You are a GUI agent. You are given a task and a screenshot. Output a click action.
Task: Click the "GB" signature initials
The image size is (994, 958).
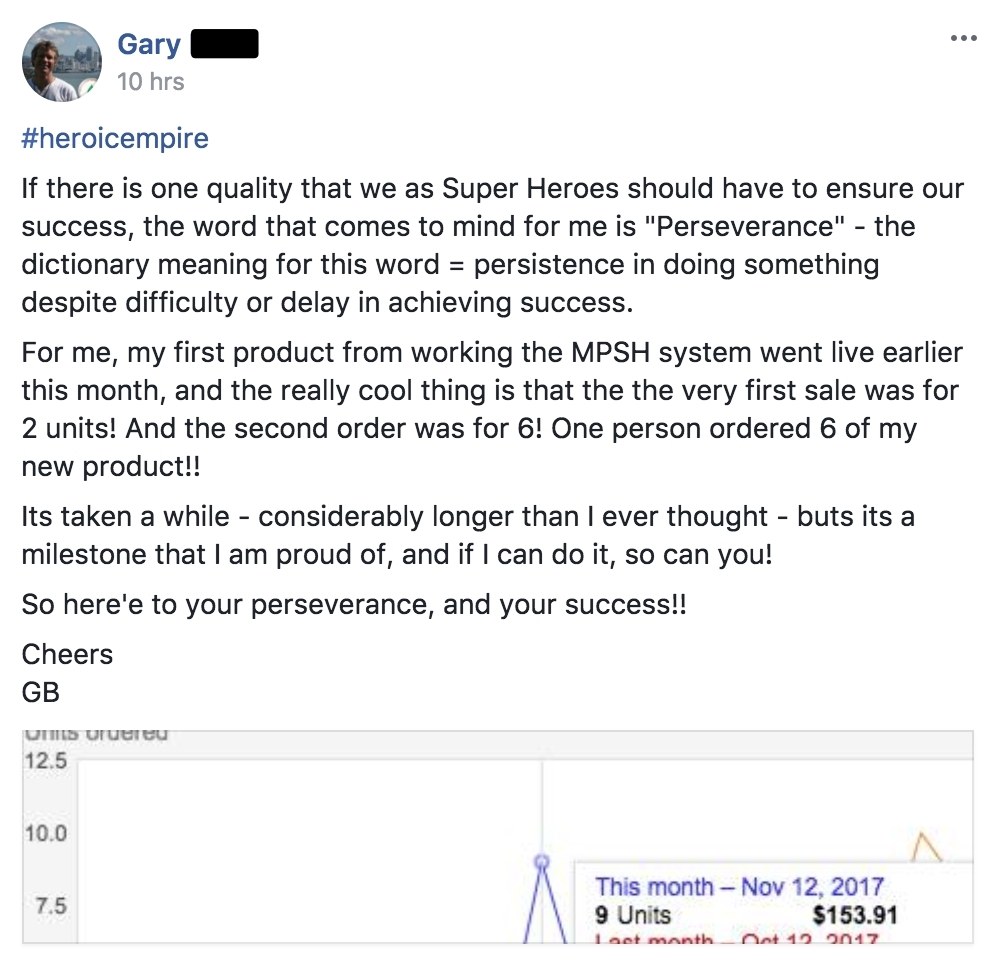pyautogui.click(x=41, y=691)
